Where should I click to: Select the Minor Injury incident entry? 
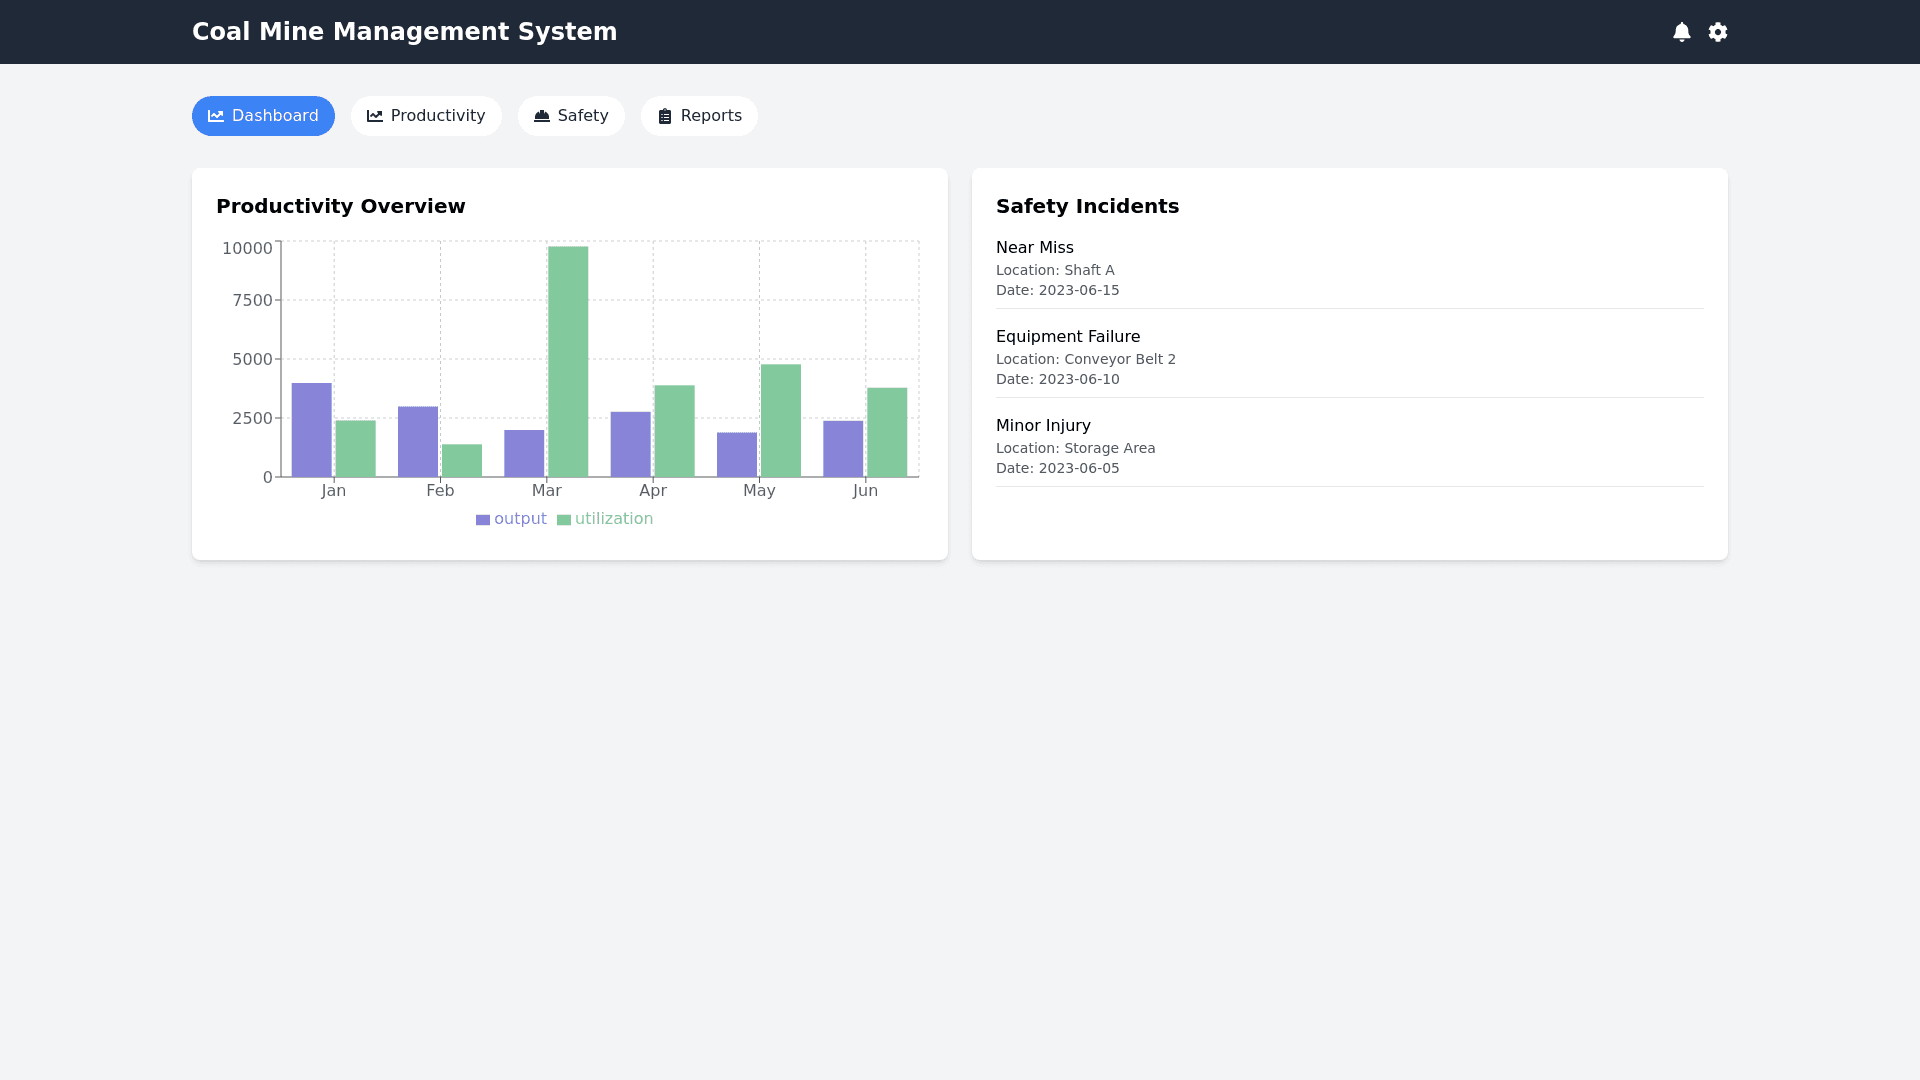(x=1043, y=426)
